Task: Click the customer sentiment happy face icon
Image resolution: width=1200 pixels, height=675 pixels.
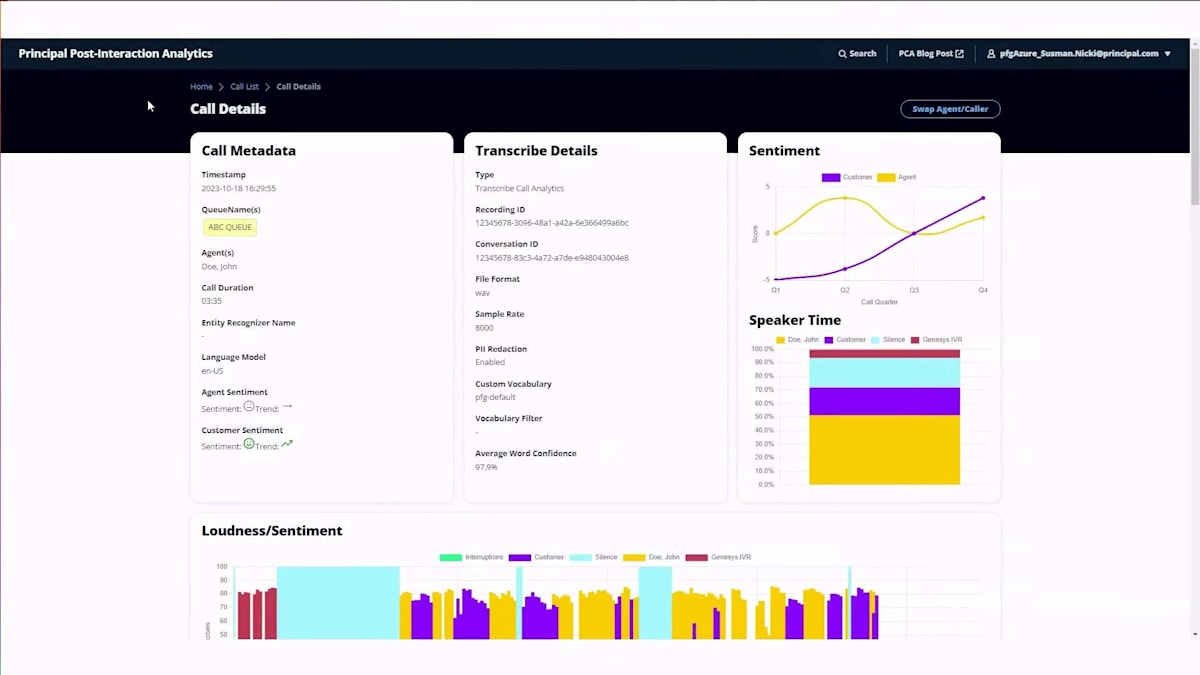Action: pyautogui.click(x=248, y=444)
